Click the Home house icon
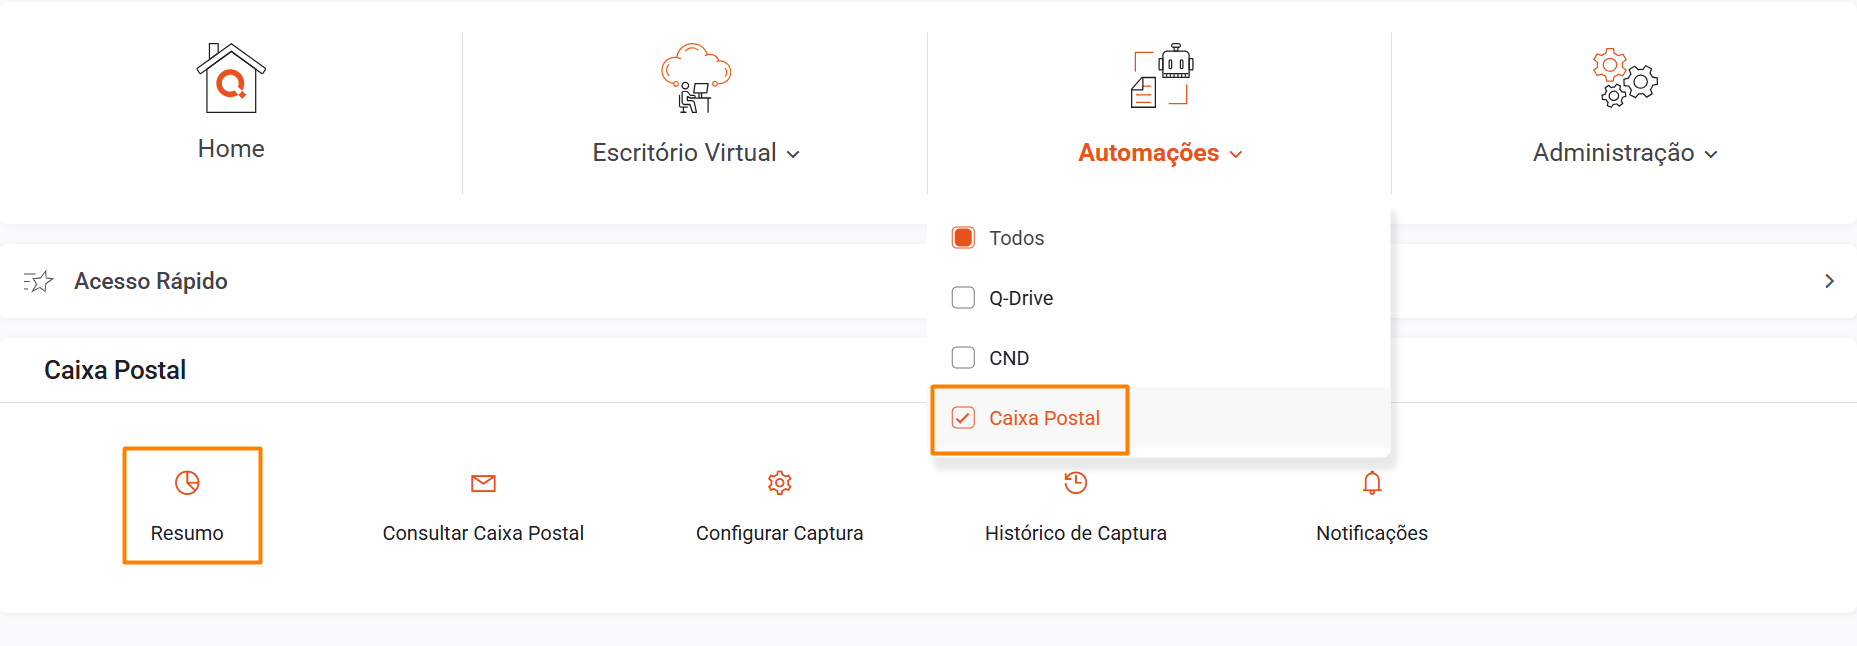1857x646 pixels. pos(231,78)
